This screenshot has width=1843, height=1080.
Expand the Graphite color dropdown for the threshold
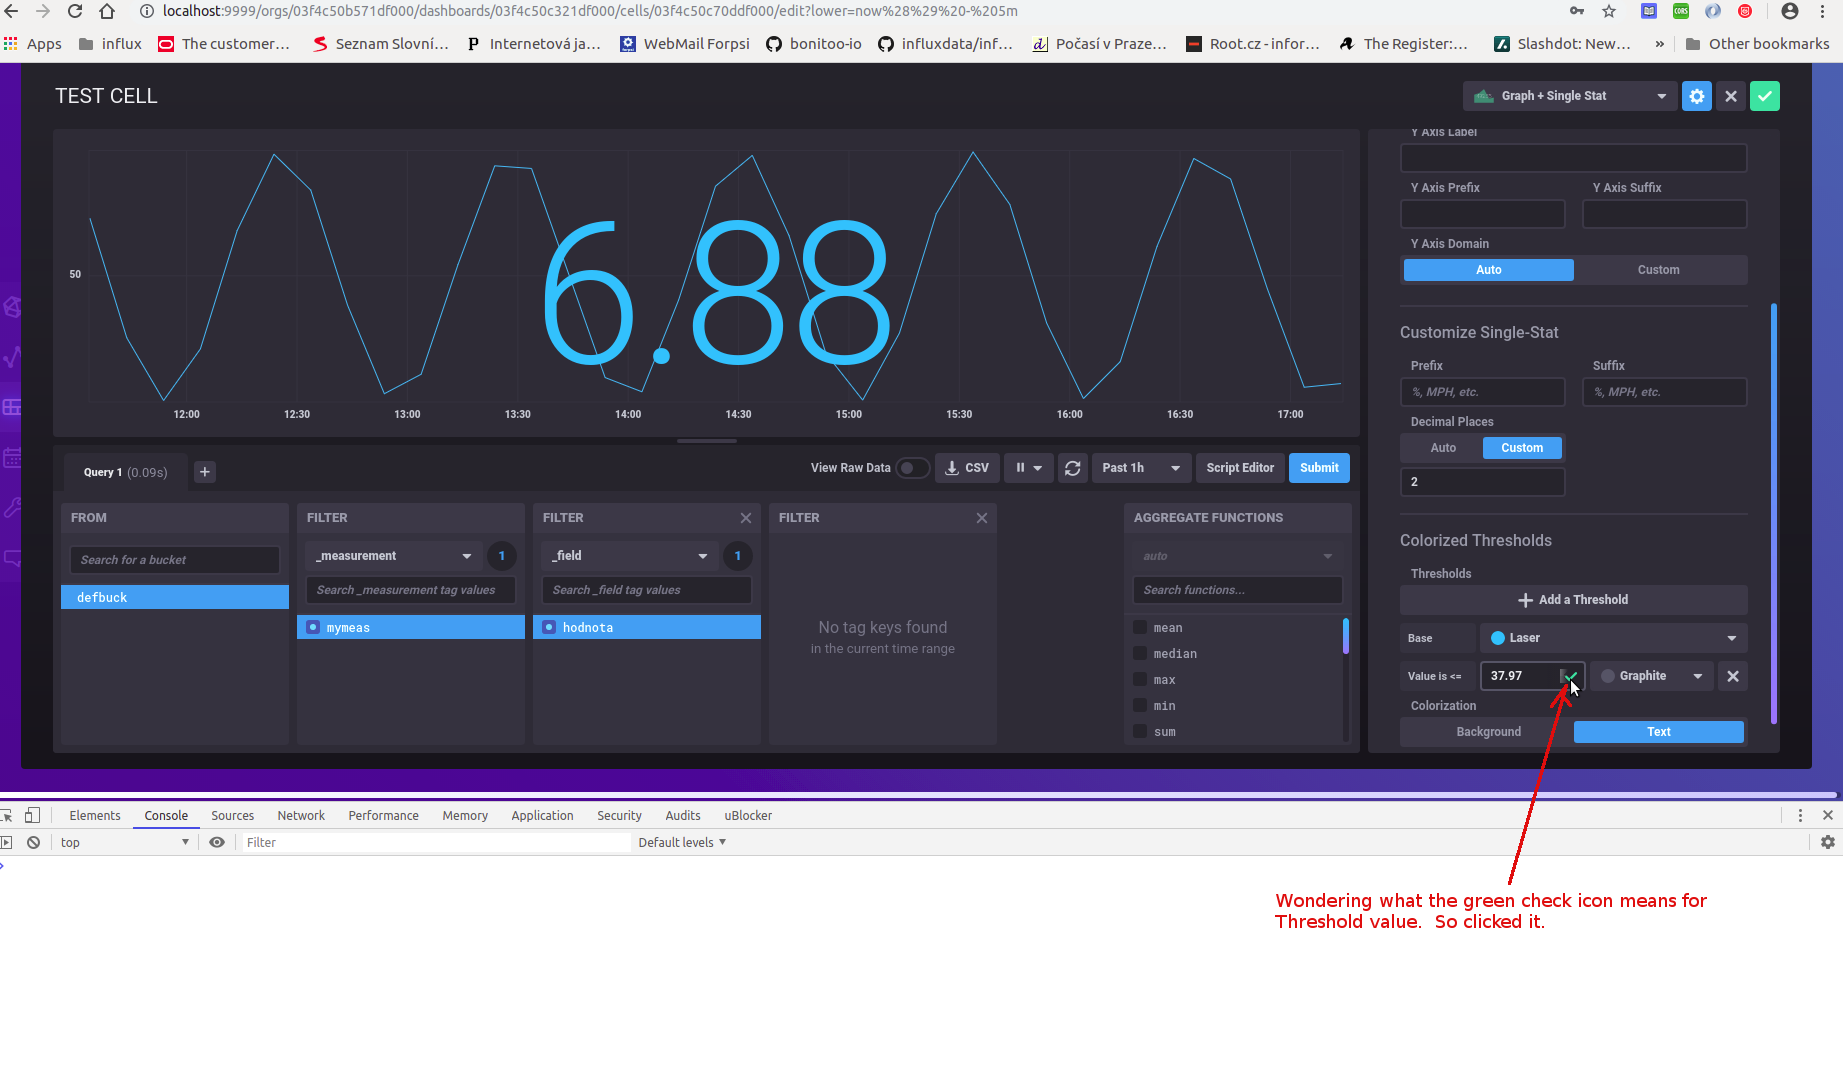click(1650, 676)
